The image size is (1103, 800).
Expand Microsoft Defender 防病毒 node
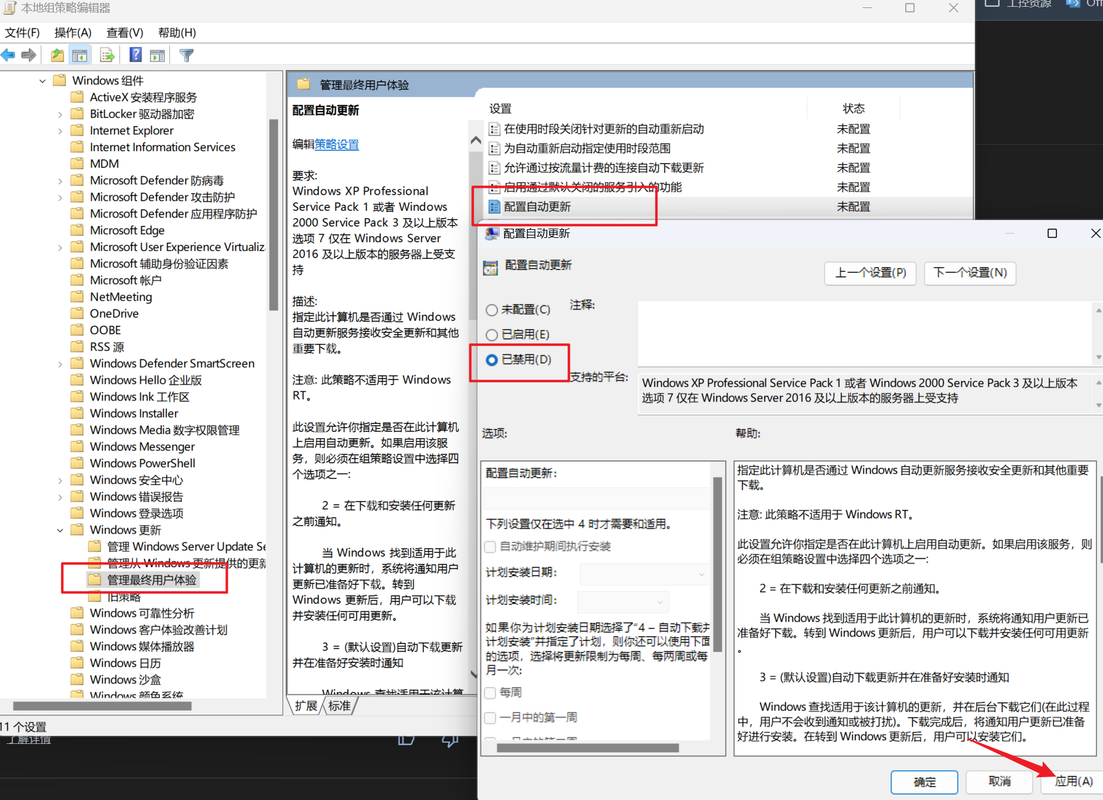(x=60, y=181)
